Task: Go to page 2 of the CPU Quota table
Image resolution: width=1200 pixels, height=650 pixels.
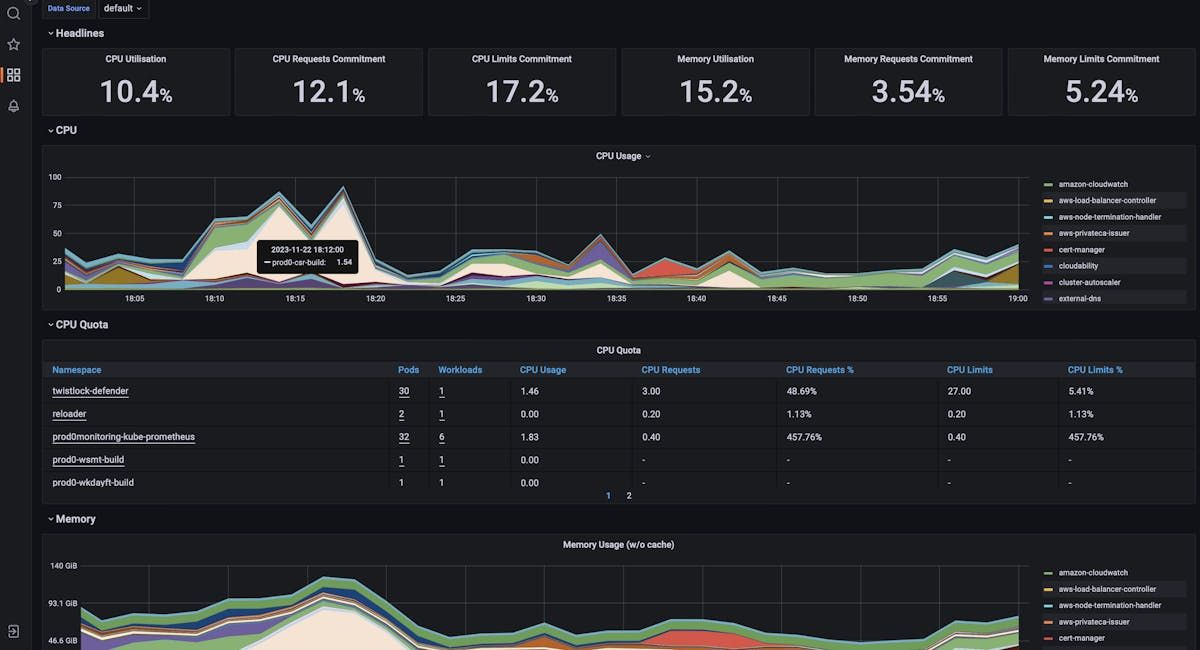Action: [x=629, y=495]
